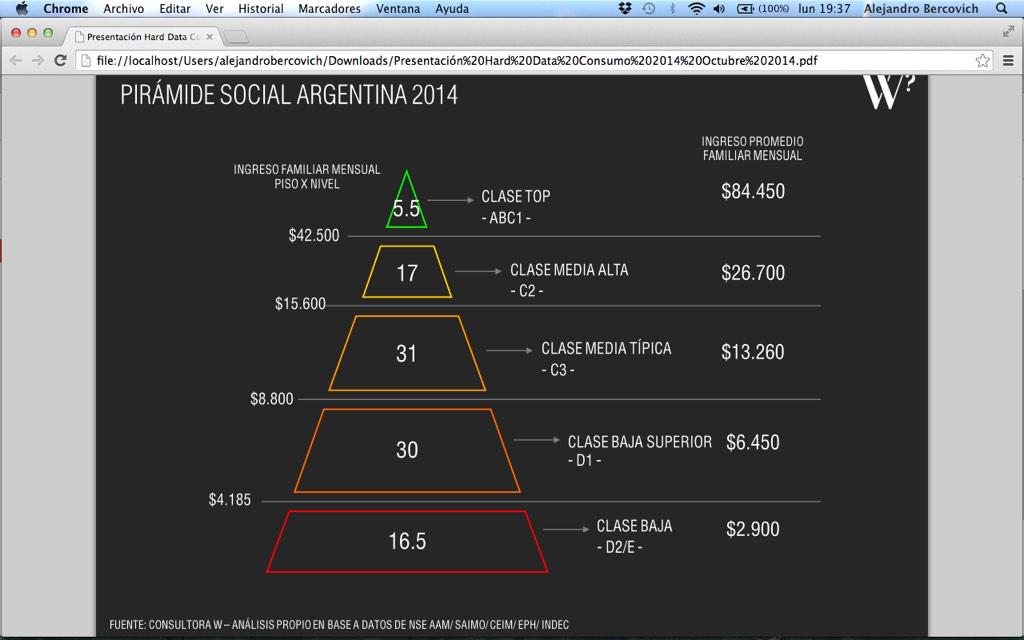Open the Chrome application menu

[65, 8]
